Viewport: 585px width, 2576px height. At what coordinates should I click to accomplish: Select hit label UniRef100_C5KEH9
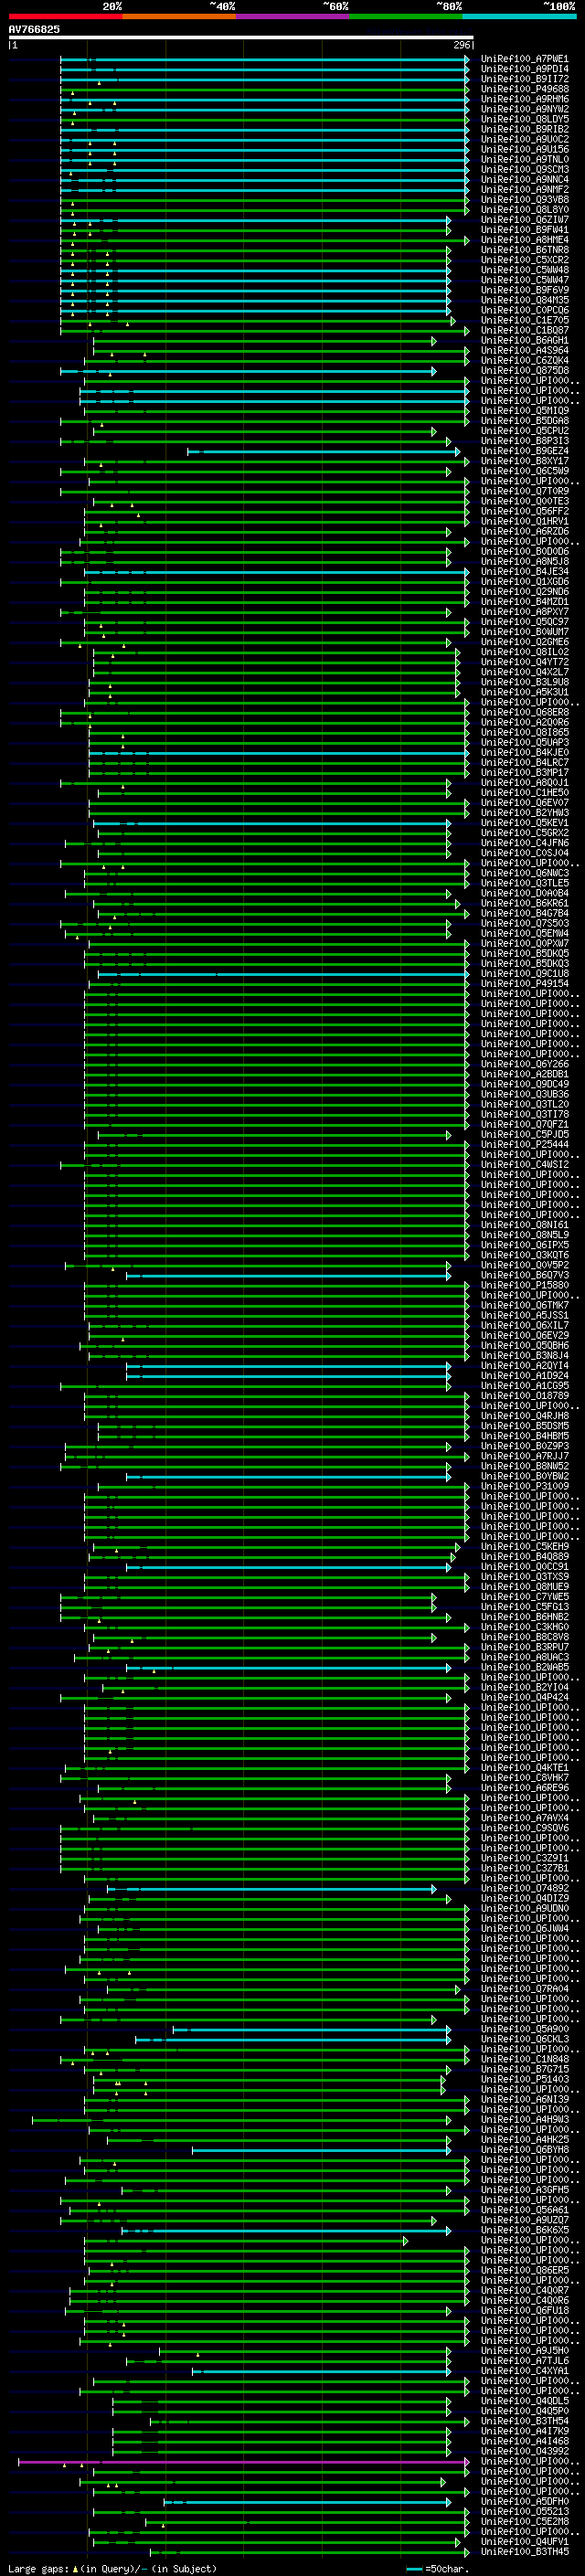point(524,1547)
